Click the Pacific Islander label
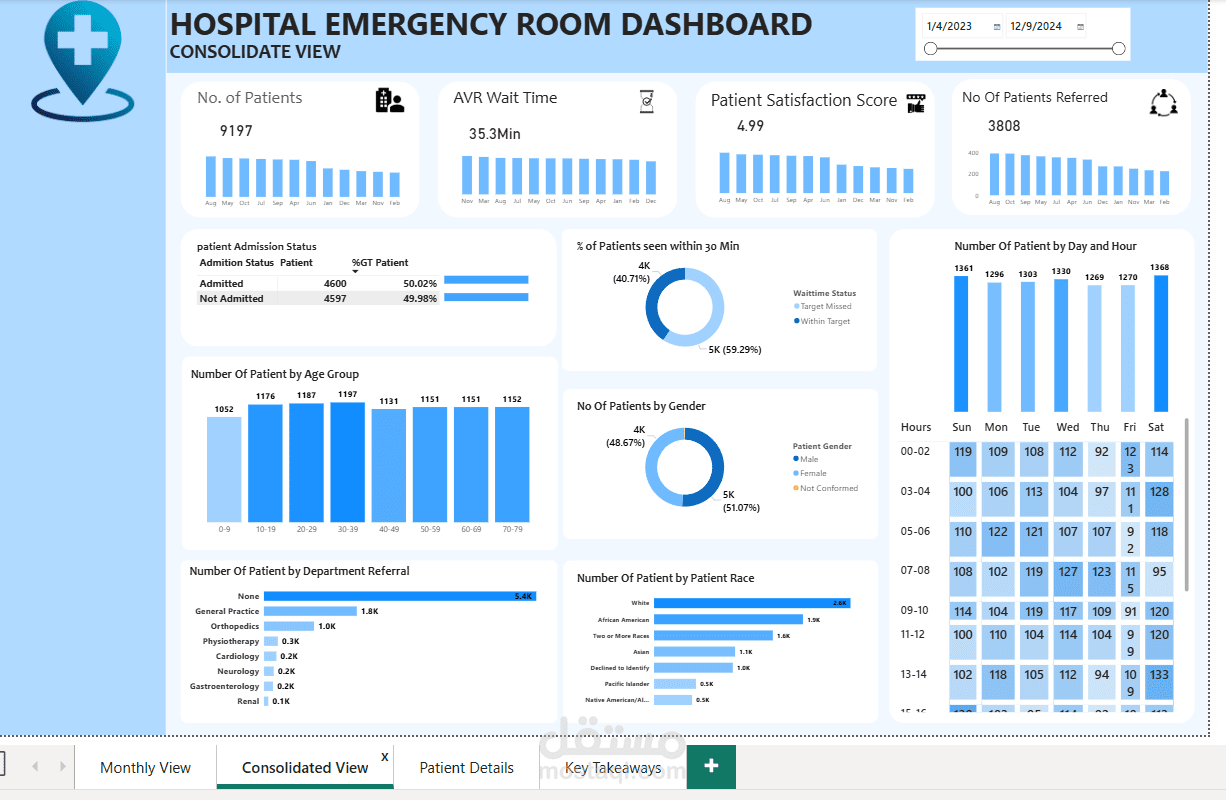Viewport: 1226px width, 800px height. (x=628, y=683)
